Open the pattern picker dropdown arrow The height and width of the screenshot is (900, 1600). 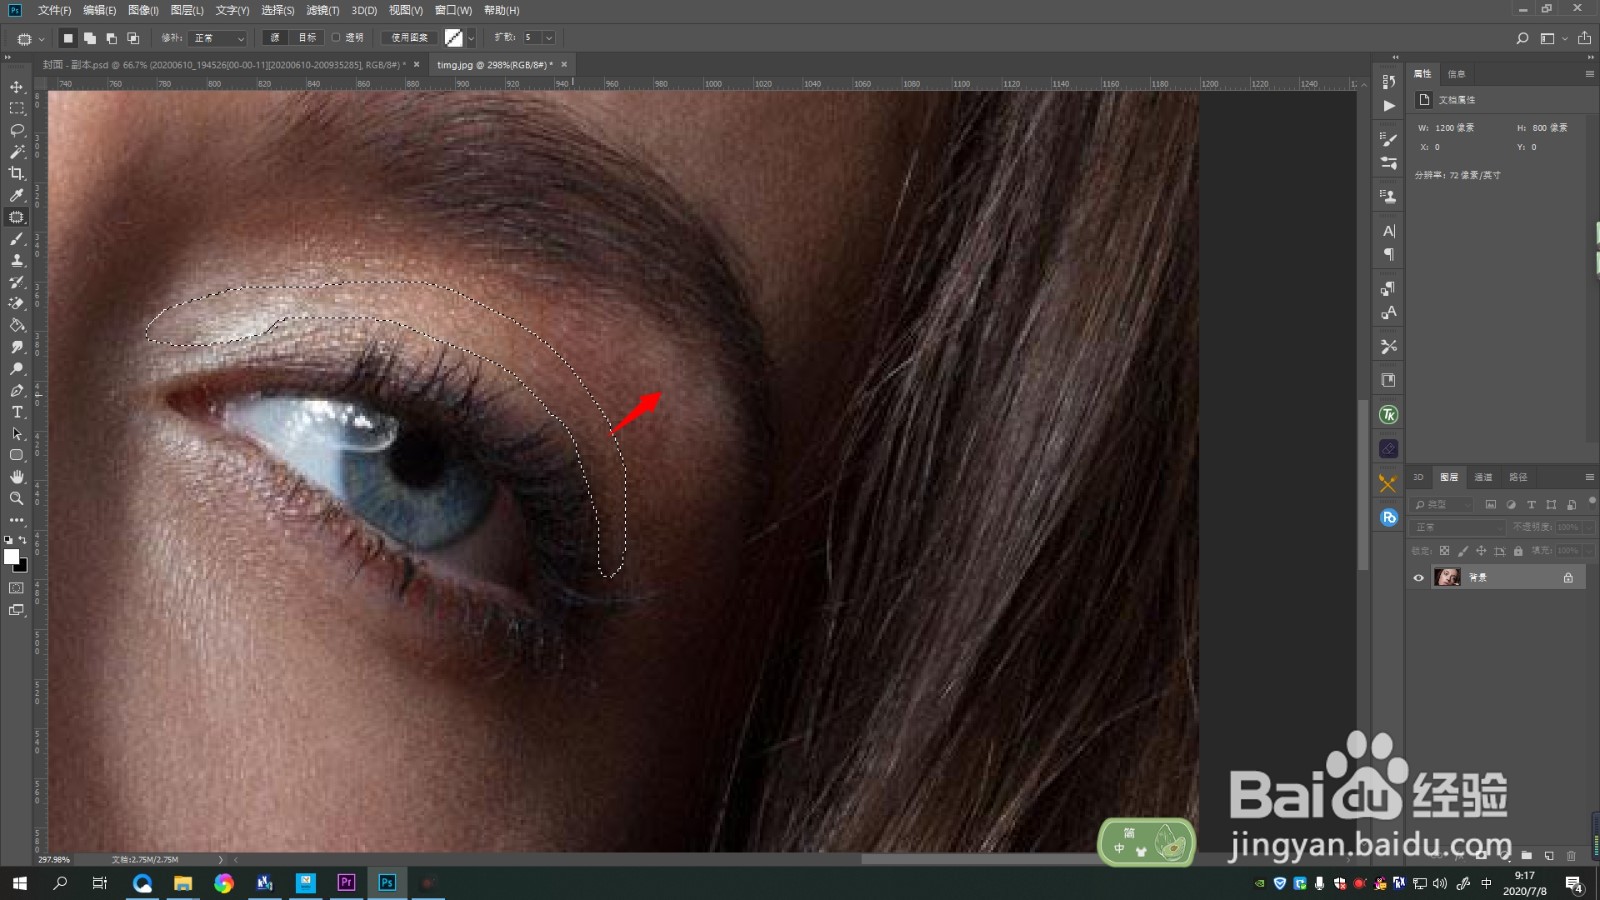[471, 38]
